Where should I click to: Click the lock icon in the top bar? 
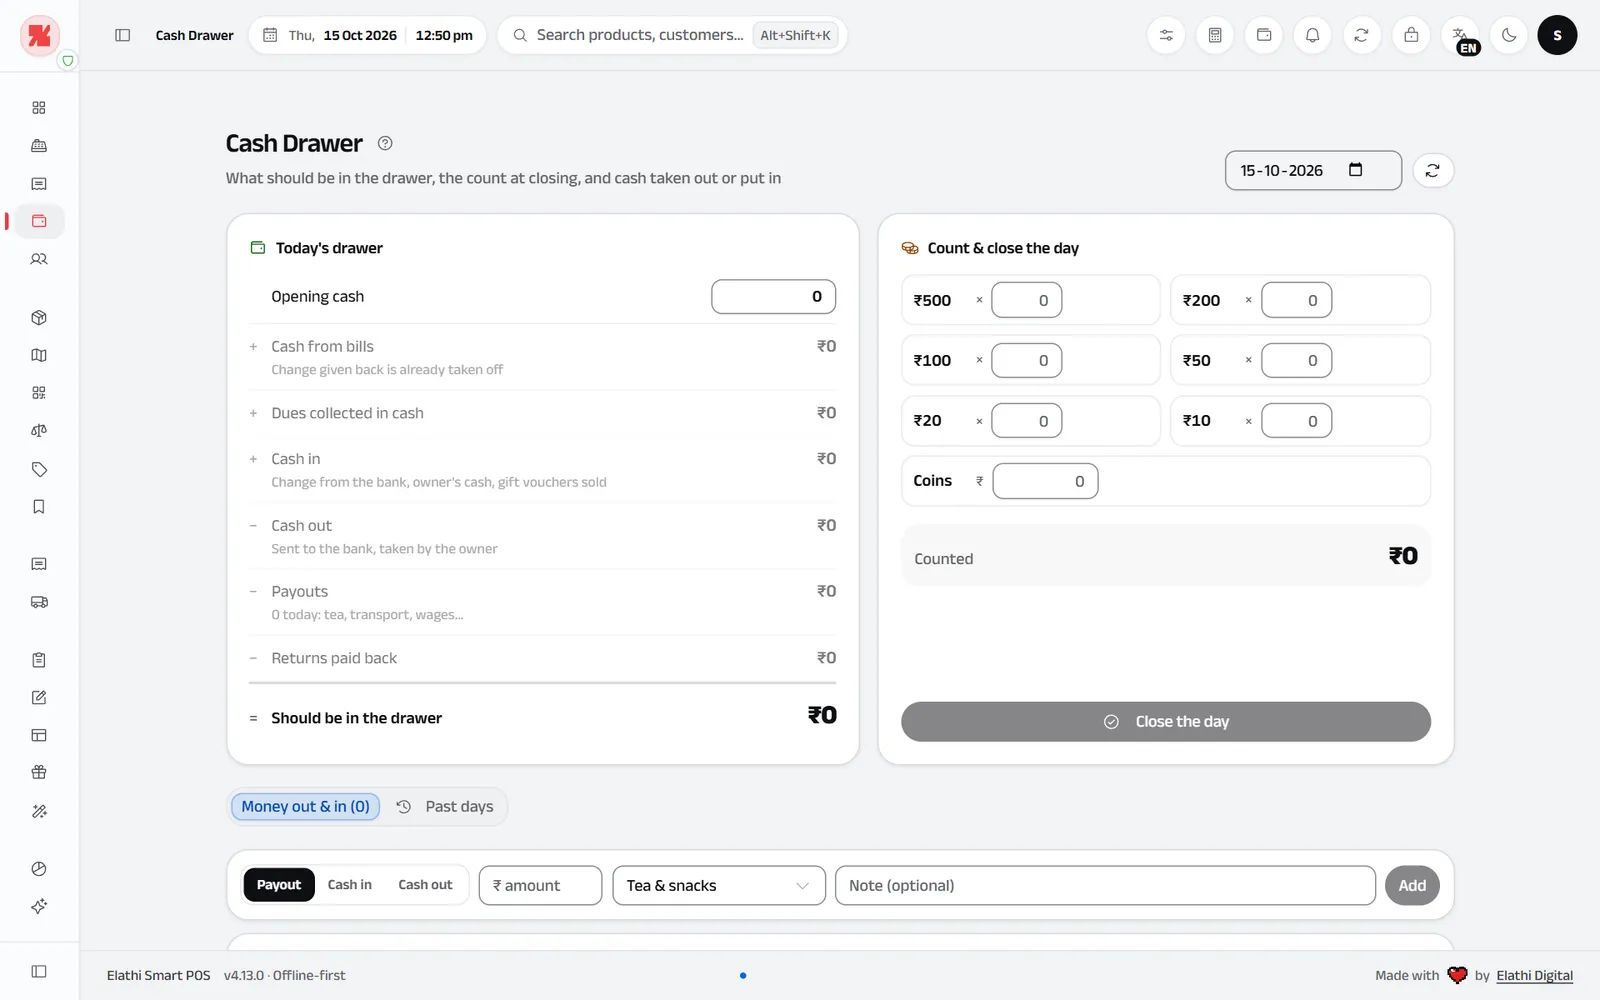point(1411,35)
